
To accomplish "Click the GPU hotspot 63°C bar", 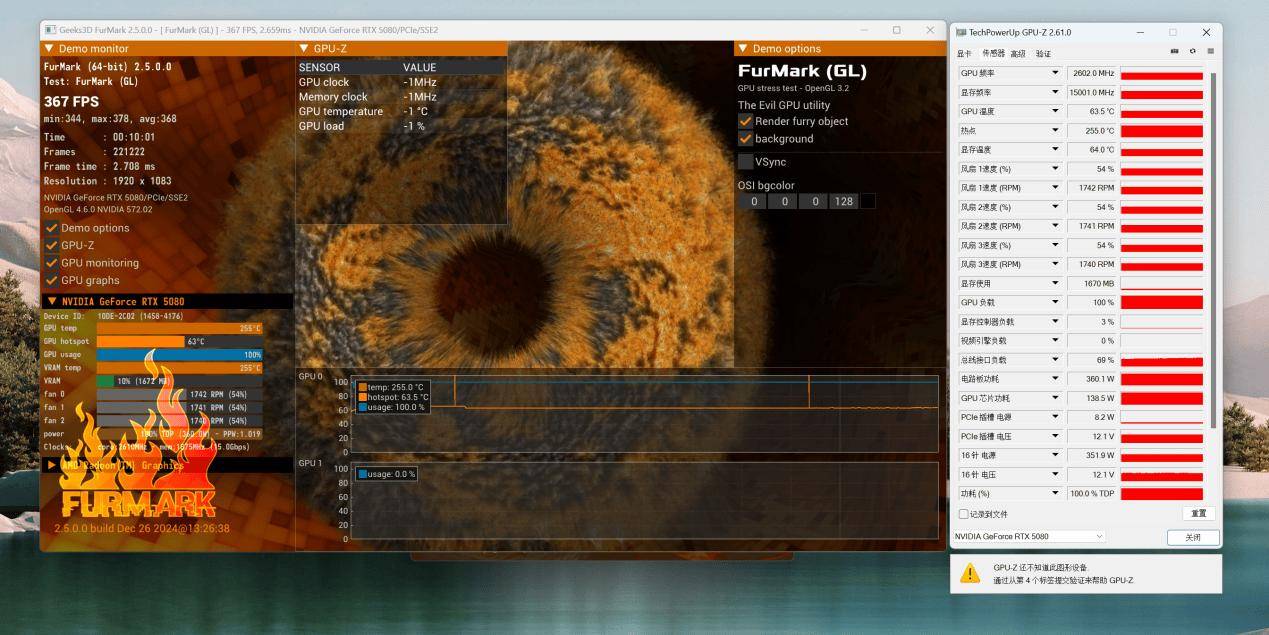I will (141, 341).
